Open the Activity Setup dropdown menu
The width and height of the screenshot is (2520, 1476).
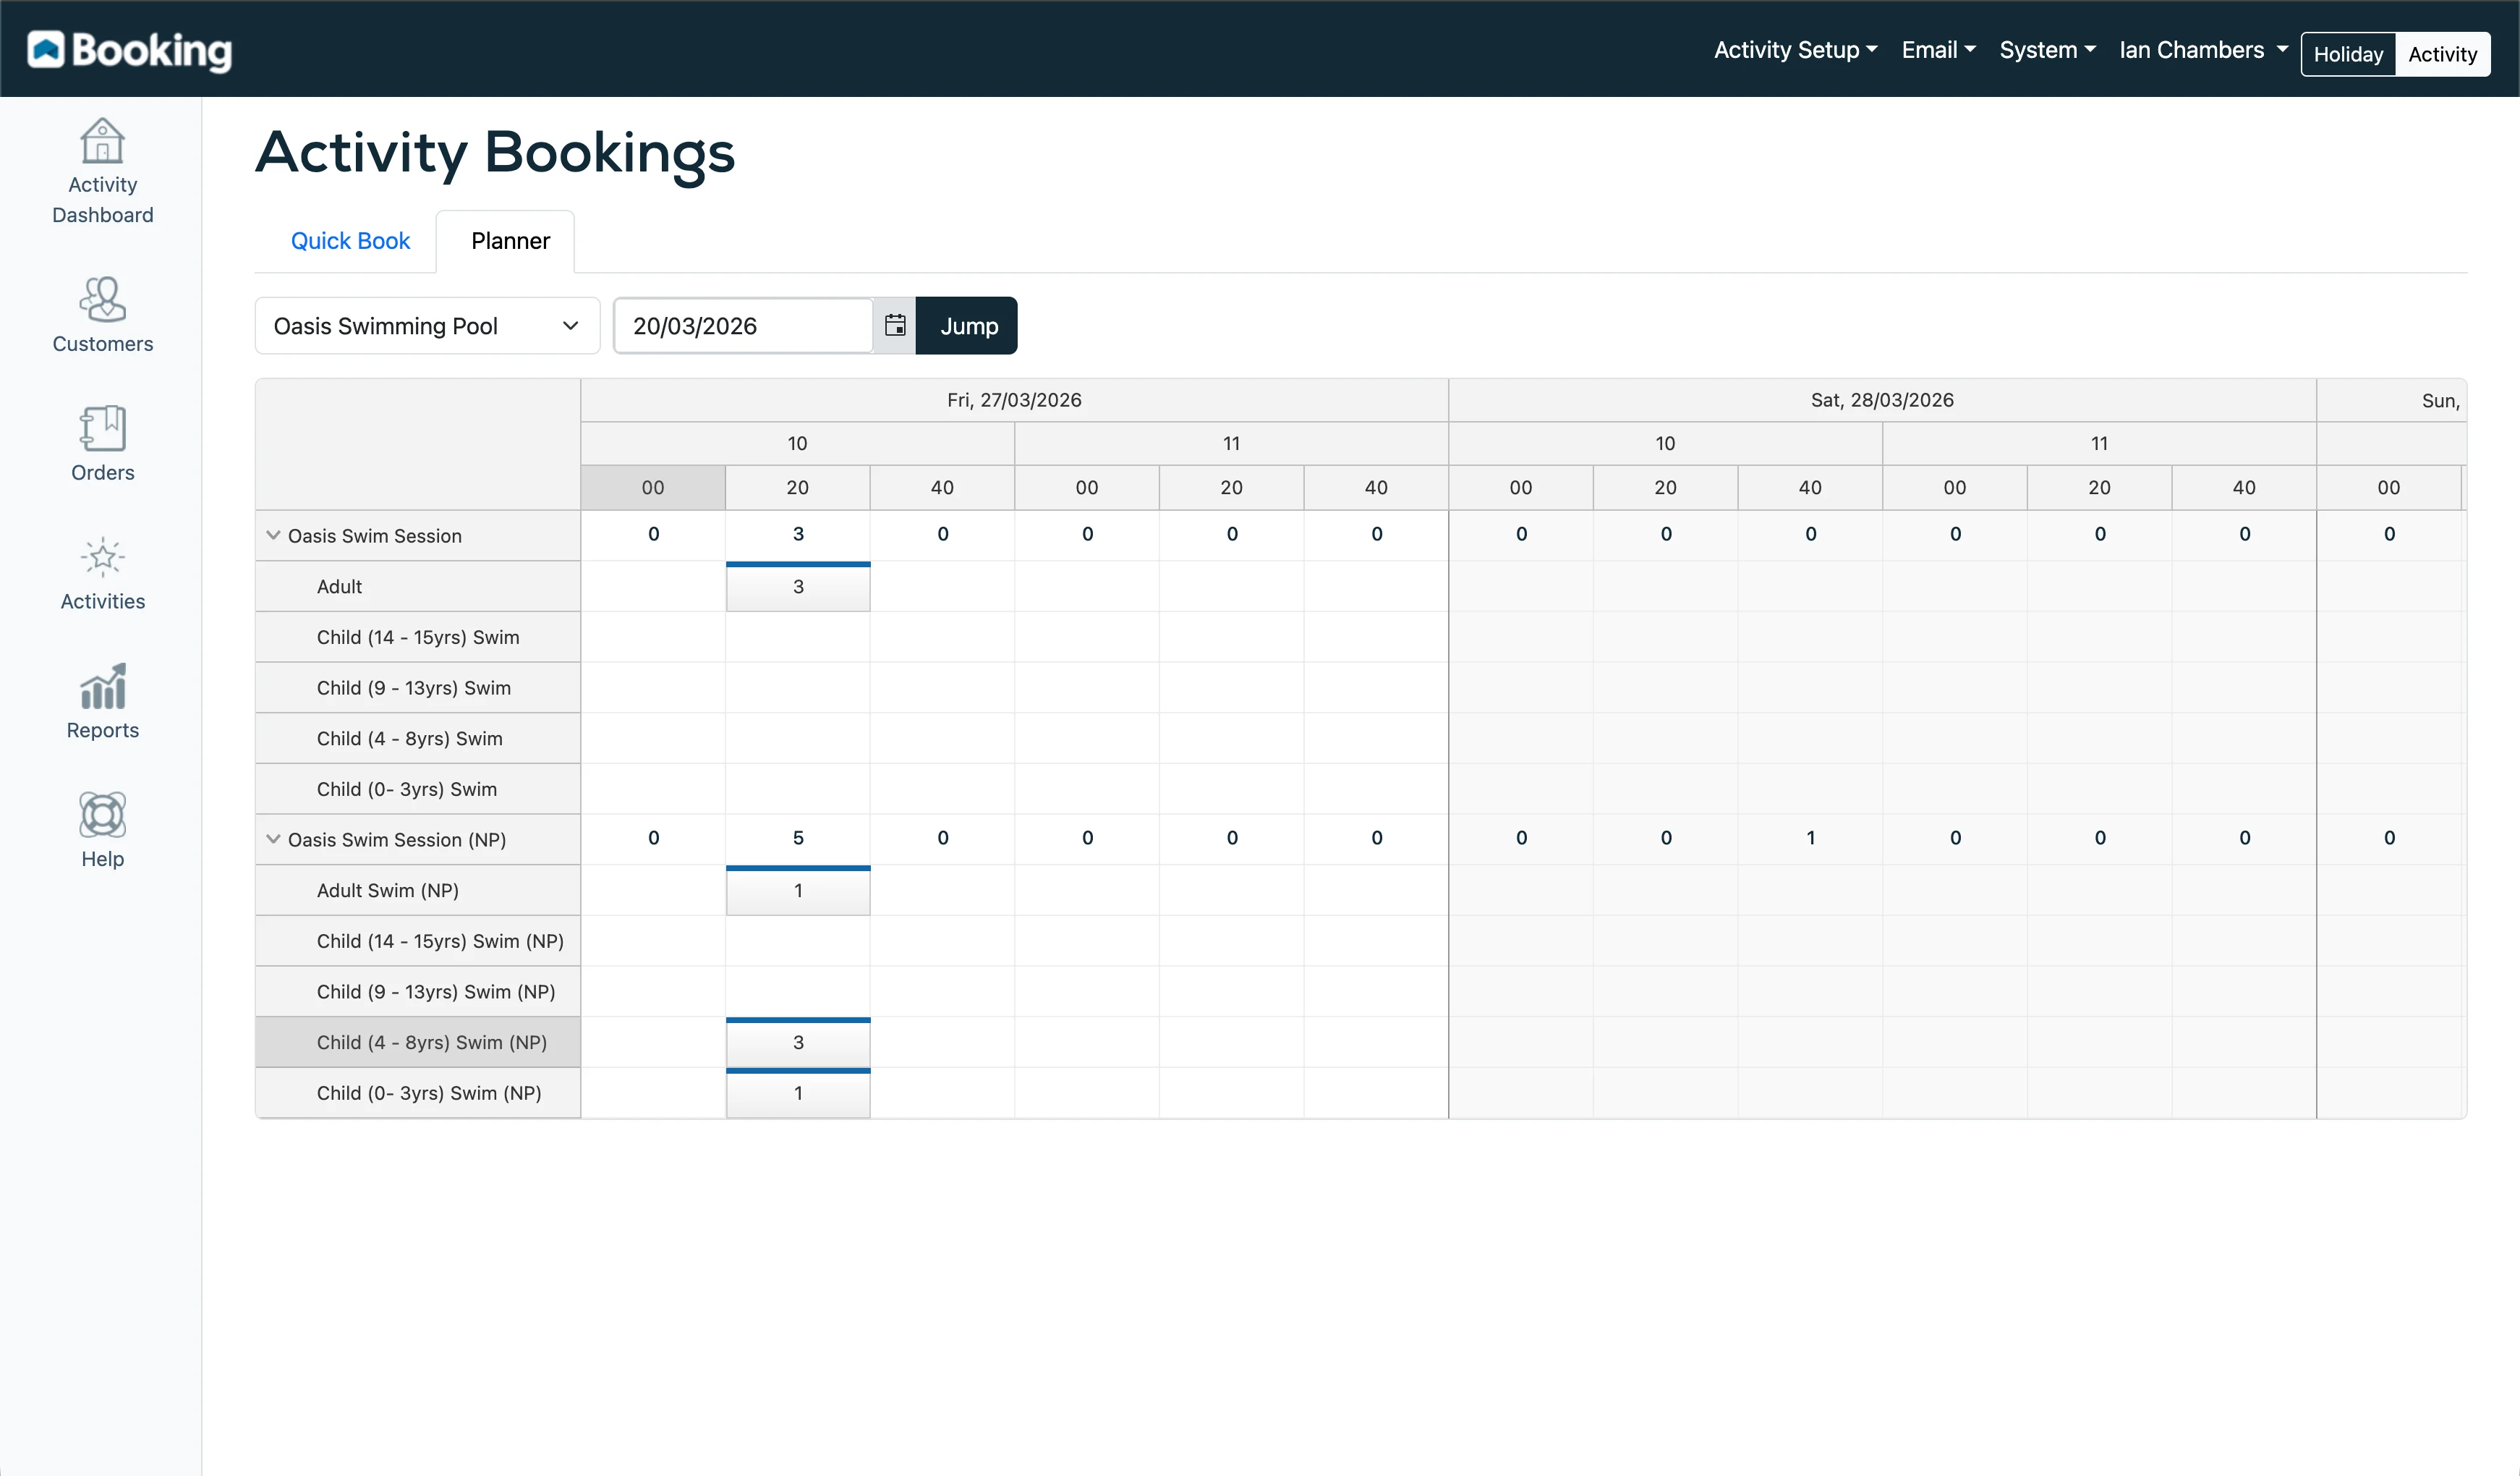pyautogui.click(x=1795, y=50)
